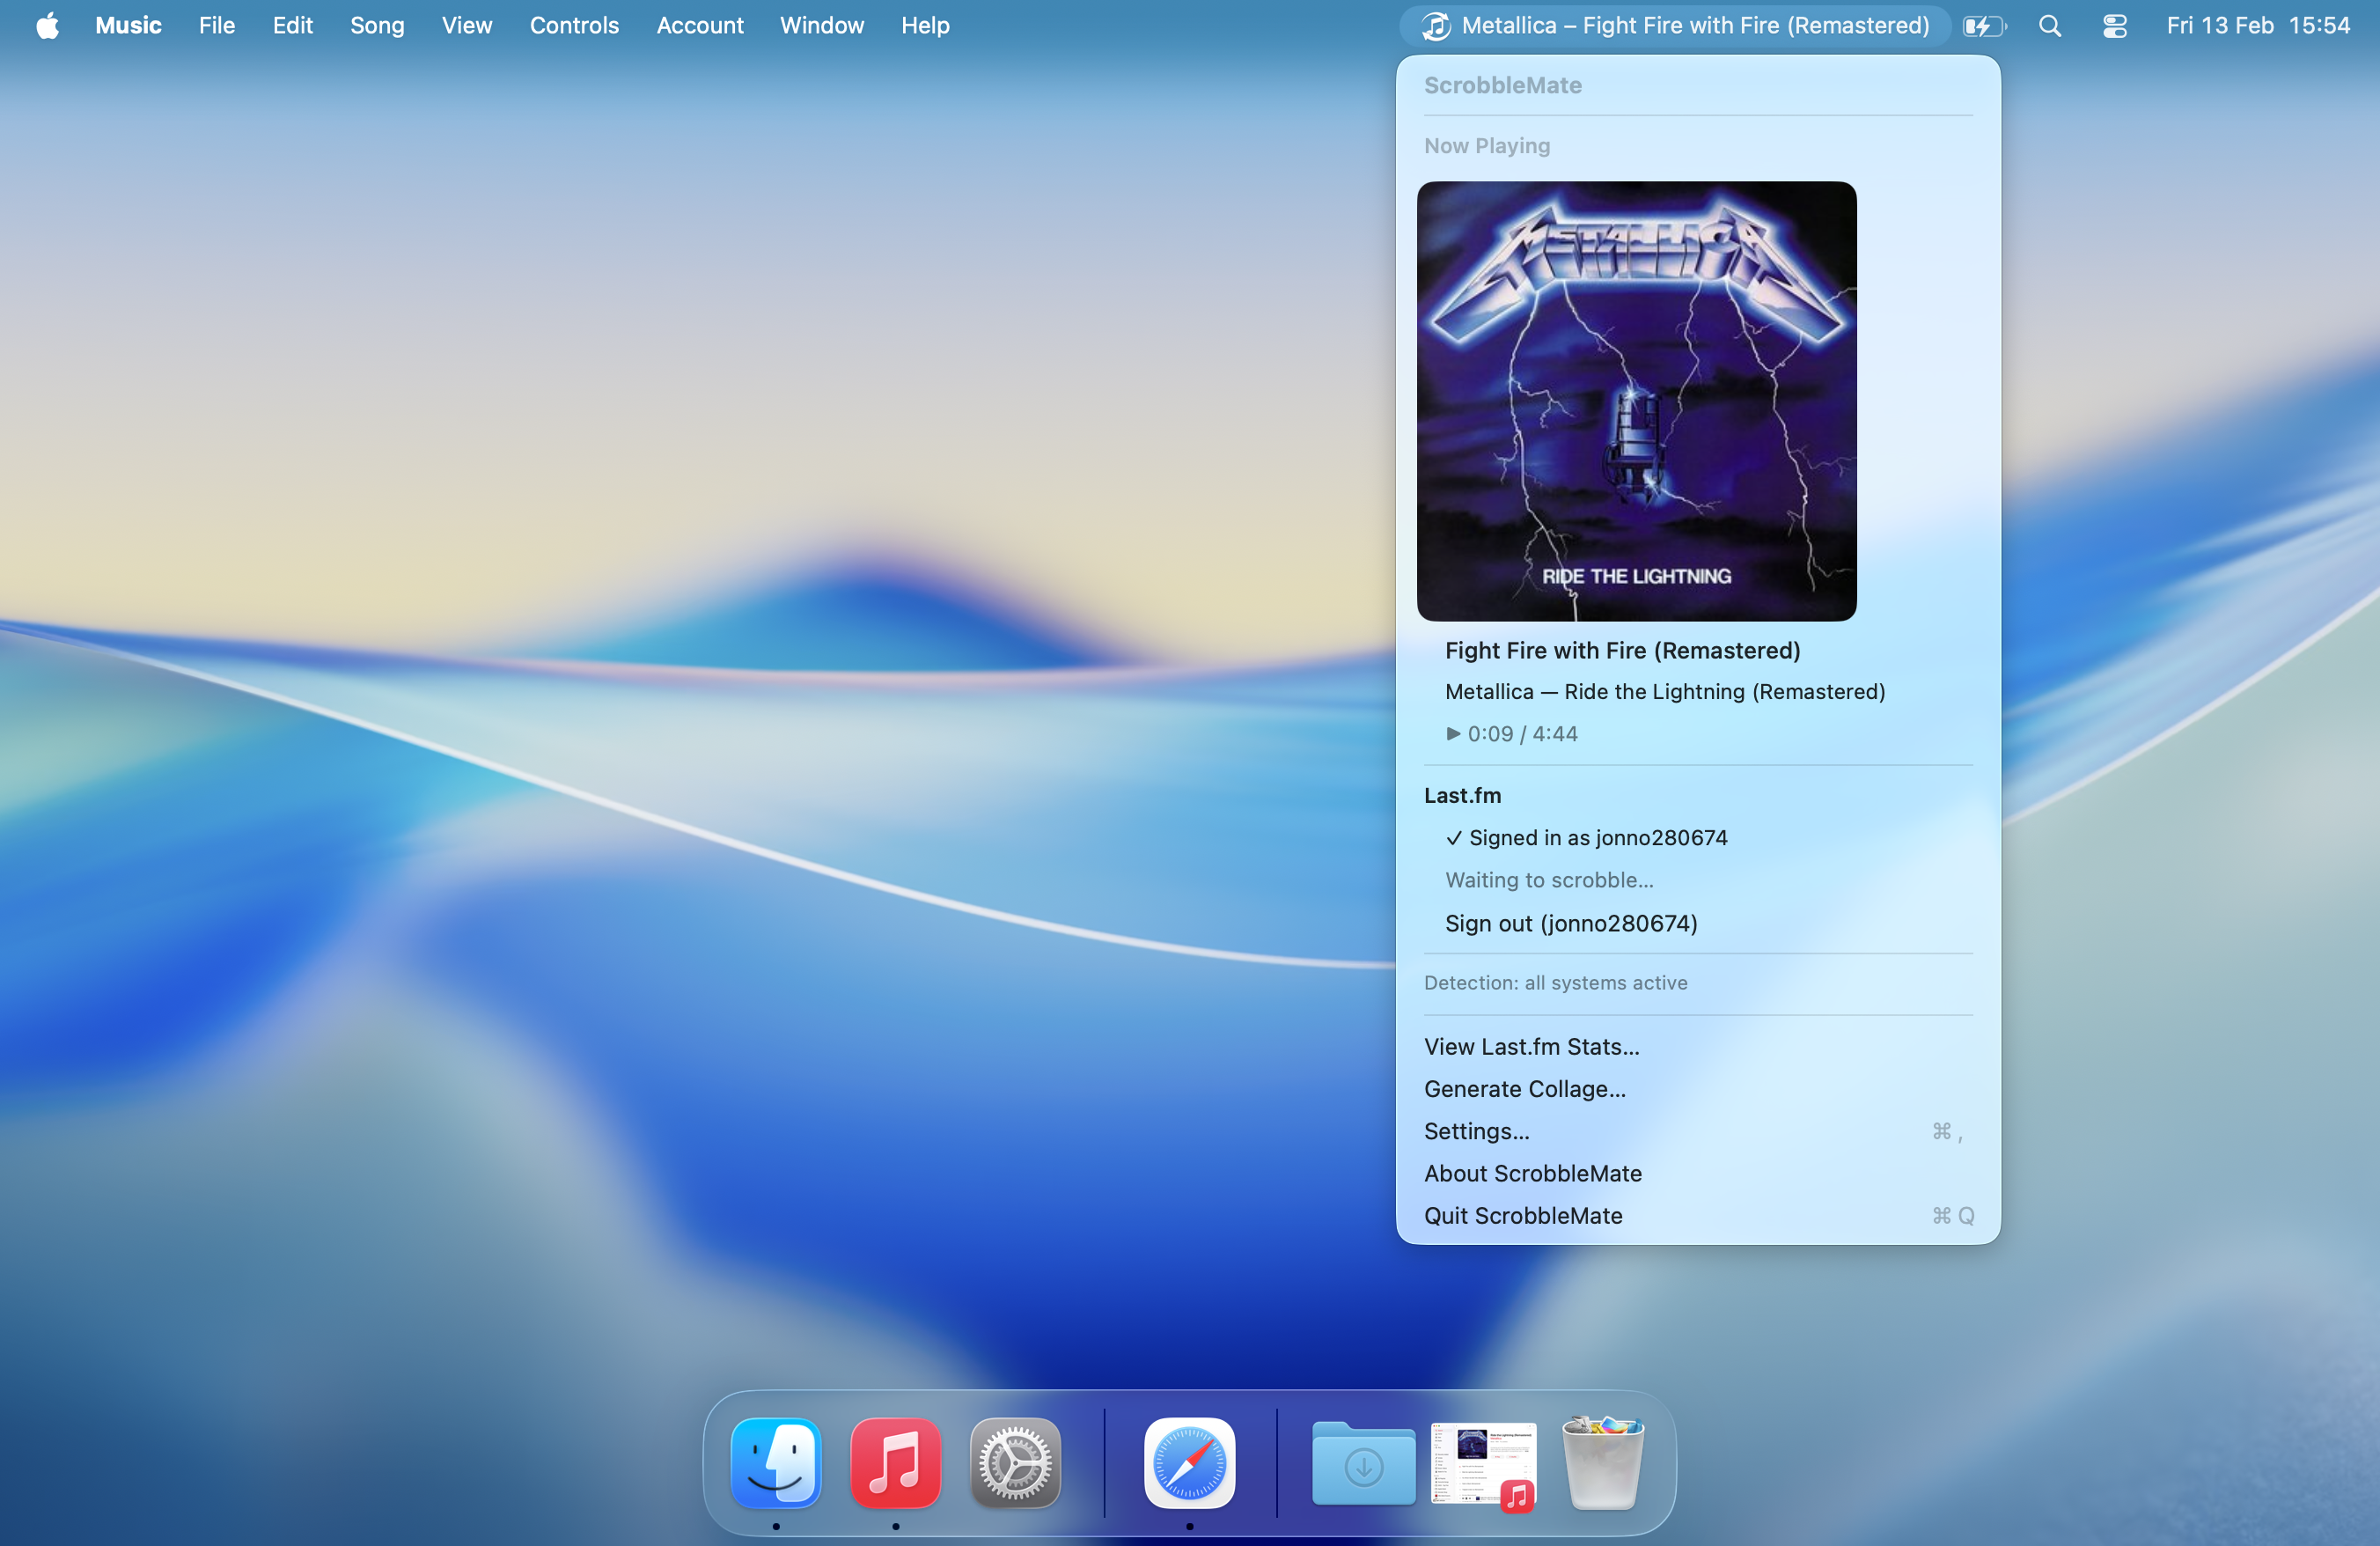Open the Music app in Dock

(895, 1463)
